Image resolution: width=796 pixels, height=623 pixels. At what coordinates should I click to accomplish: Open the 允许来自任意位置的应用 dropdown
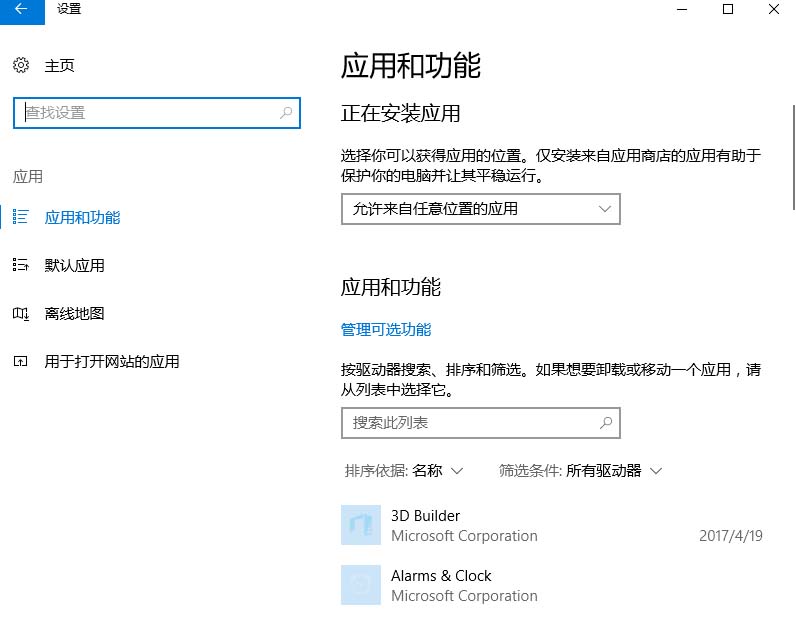click(480, 209)
